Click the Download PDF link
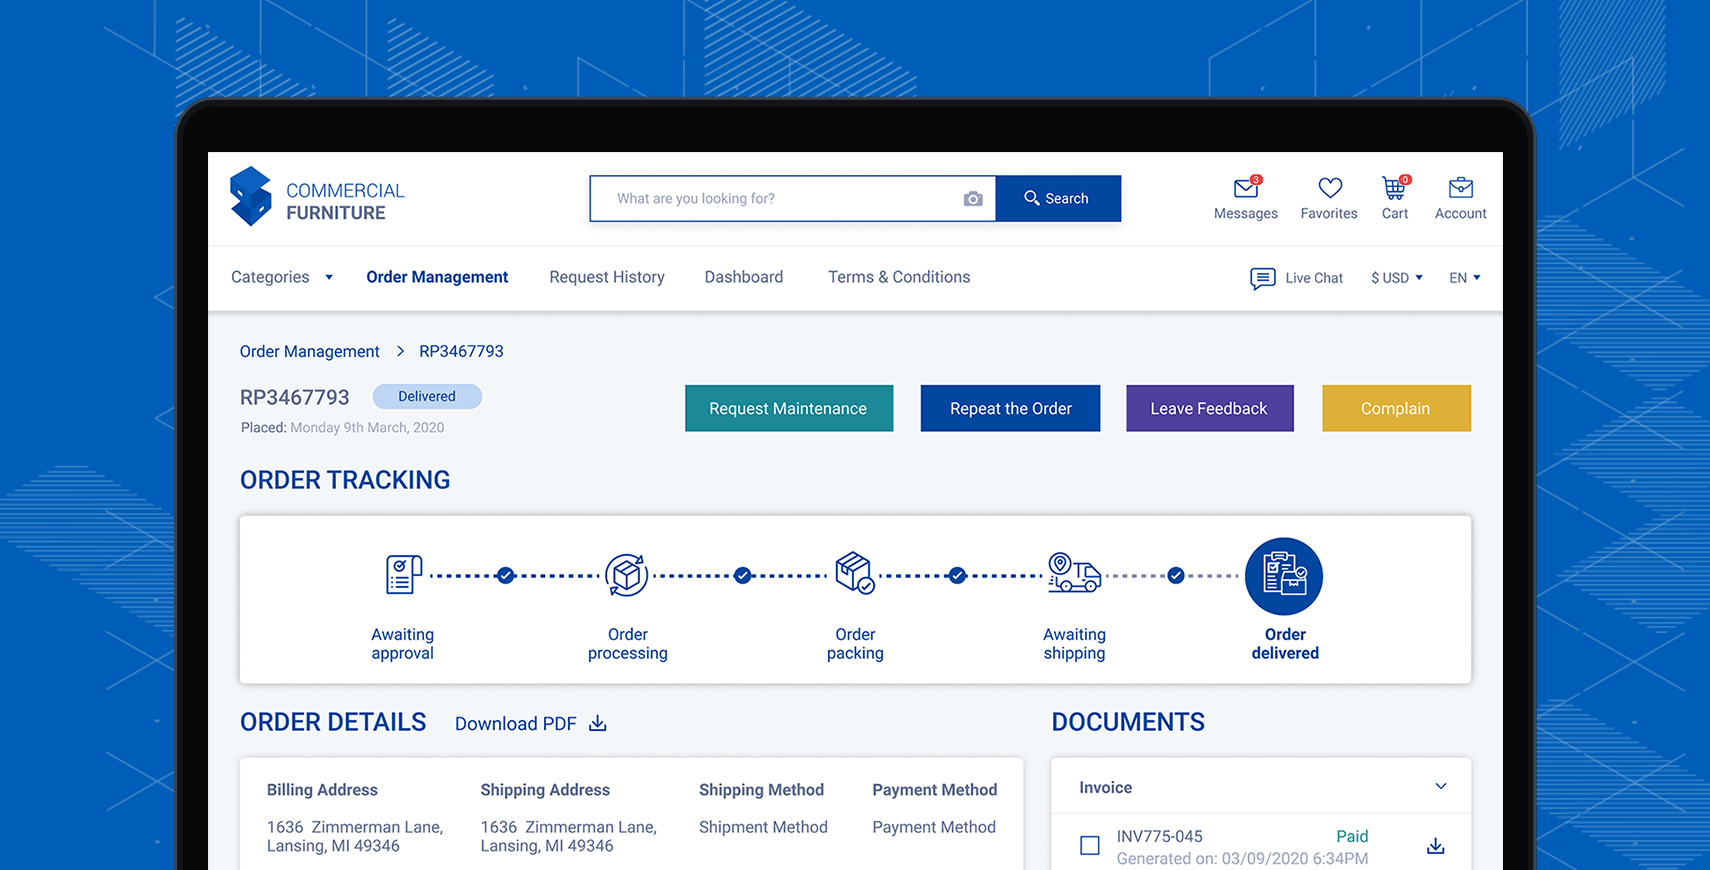 530,723
